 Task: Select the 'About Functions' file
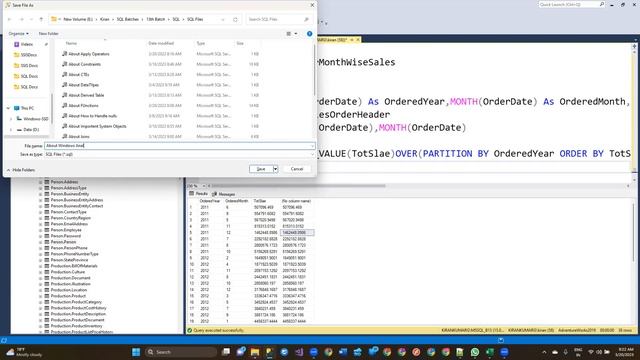[83, 105]
